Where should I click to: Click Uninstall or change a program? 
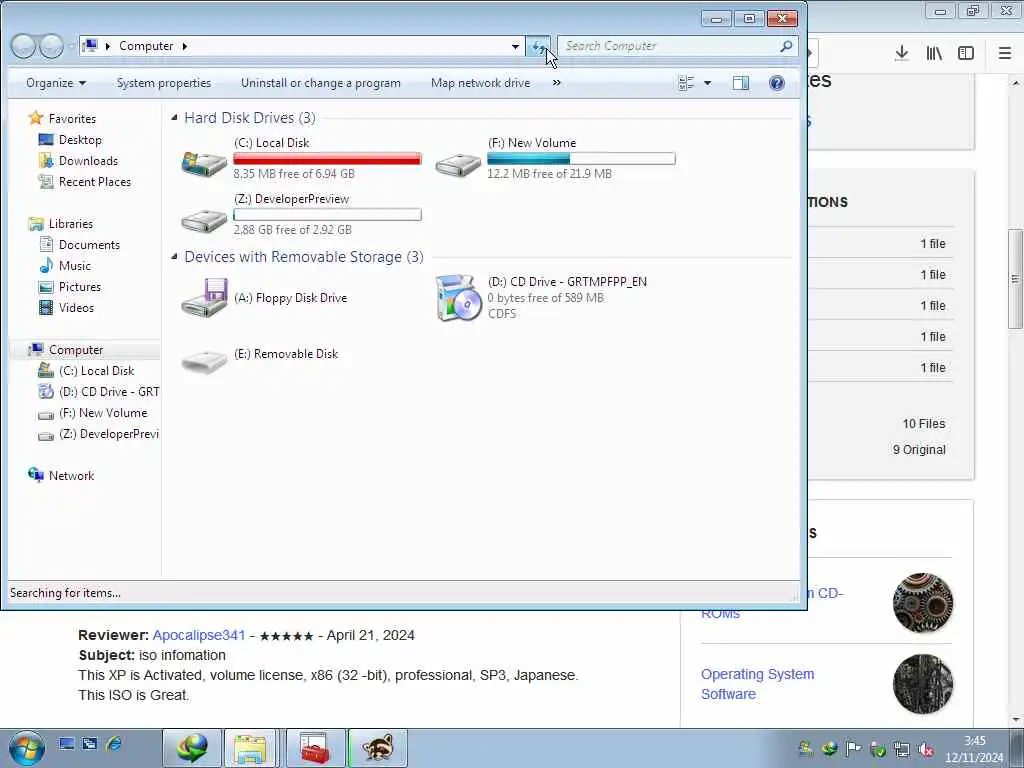point(321,83)
